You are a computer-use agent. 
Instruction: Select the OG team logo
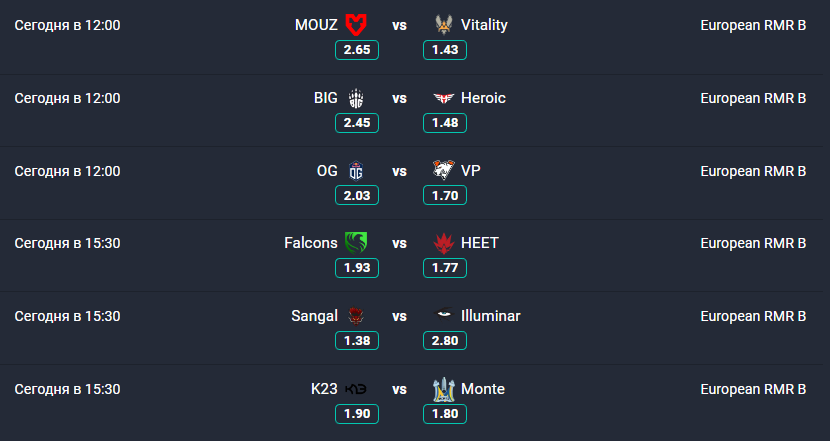tap(356, 171)
